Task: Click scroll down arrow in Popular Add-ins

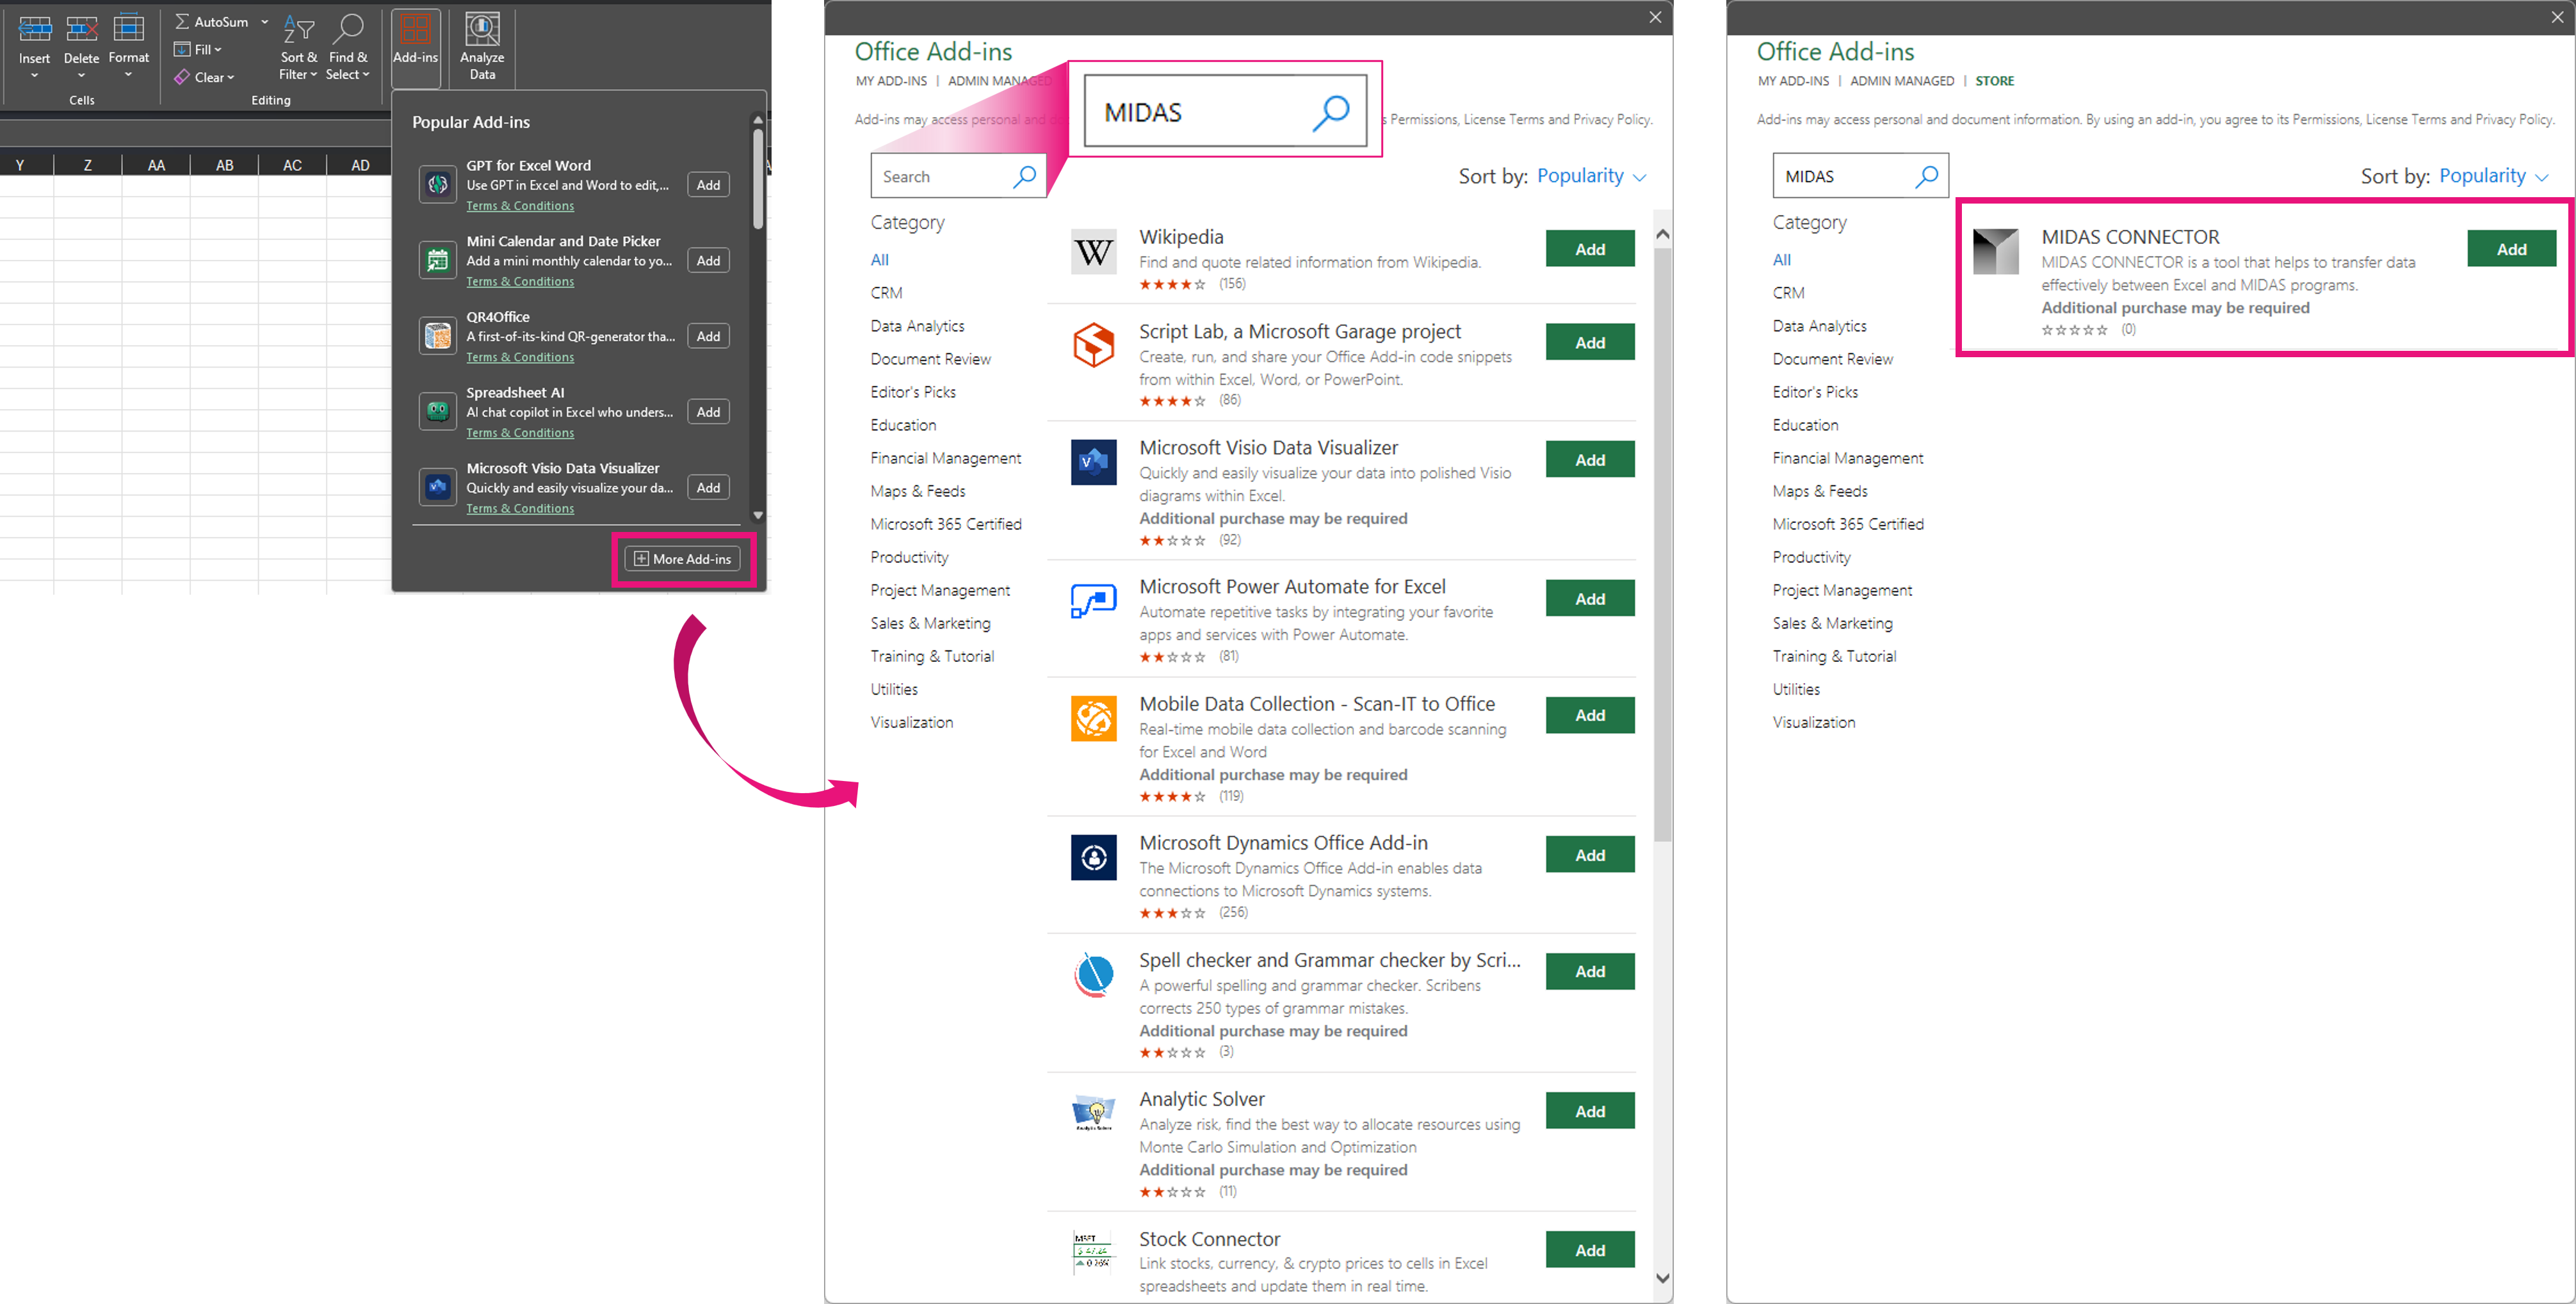Action: [x=758, y=516]
